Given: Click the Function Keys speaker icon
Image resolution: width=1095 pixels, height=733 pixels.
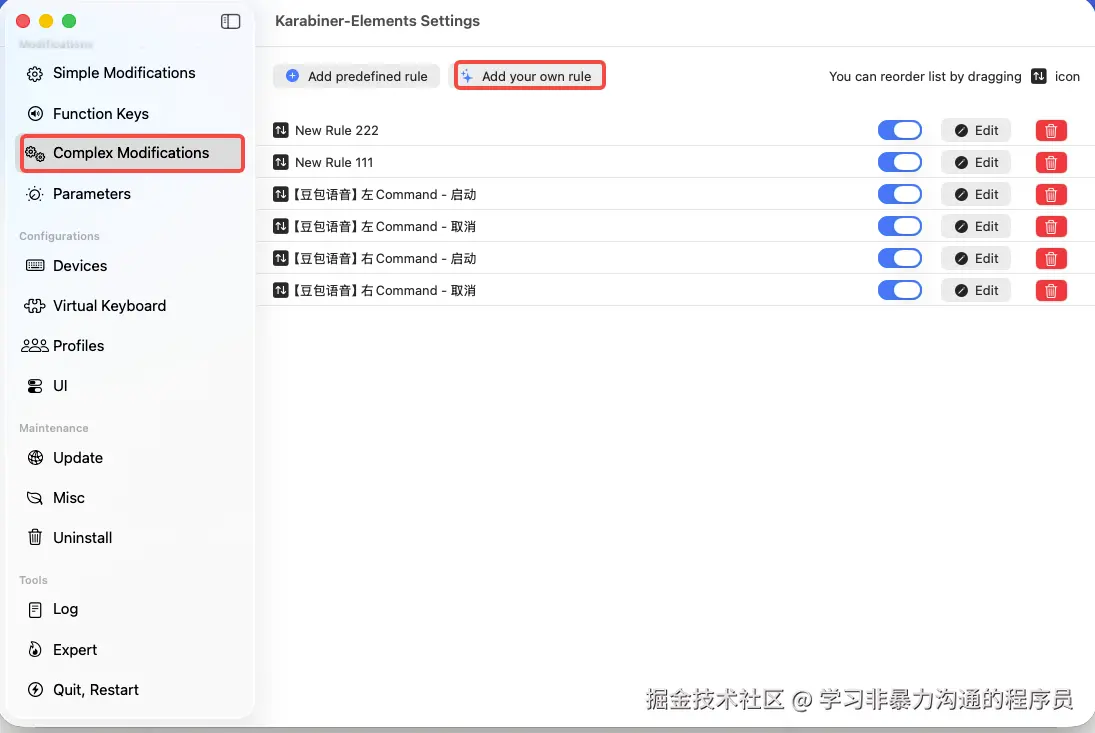Looking at the screenshot, I should 35,113.
